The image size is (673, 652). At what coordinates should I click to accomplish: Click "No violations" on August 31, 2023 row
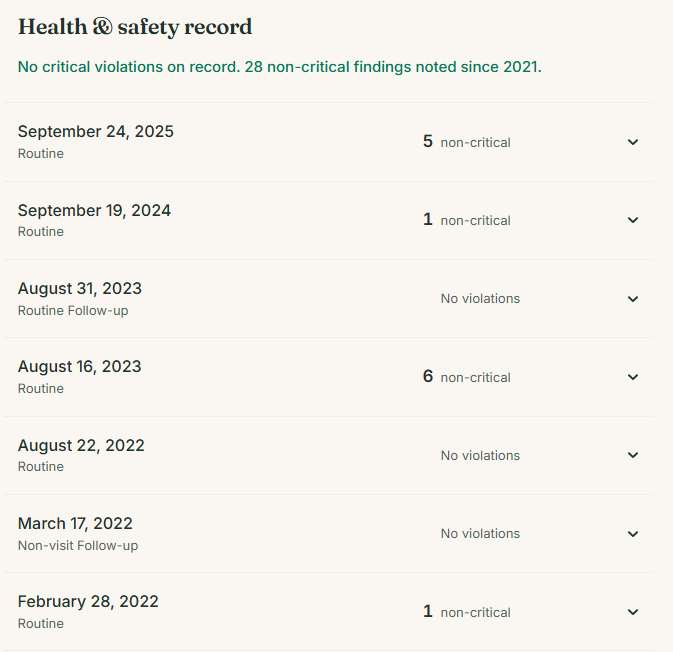(x=480, y=298)
